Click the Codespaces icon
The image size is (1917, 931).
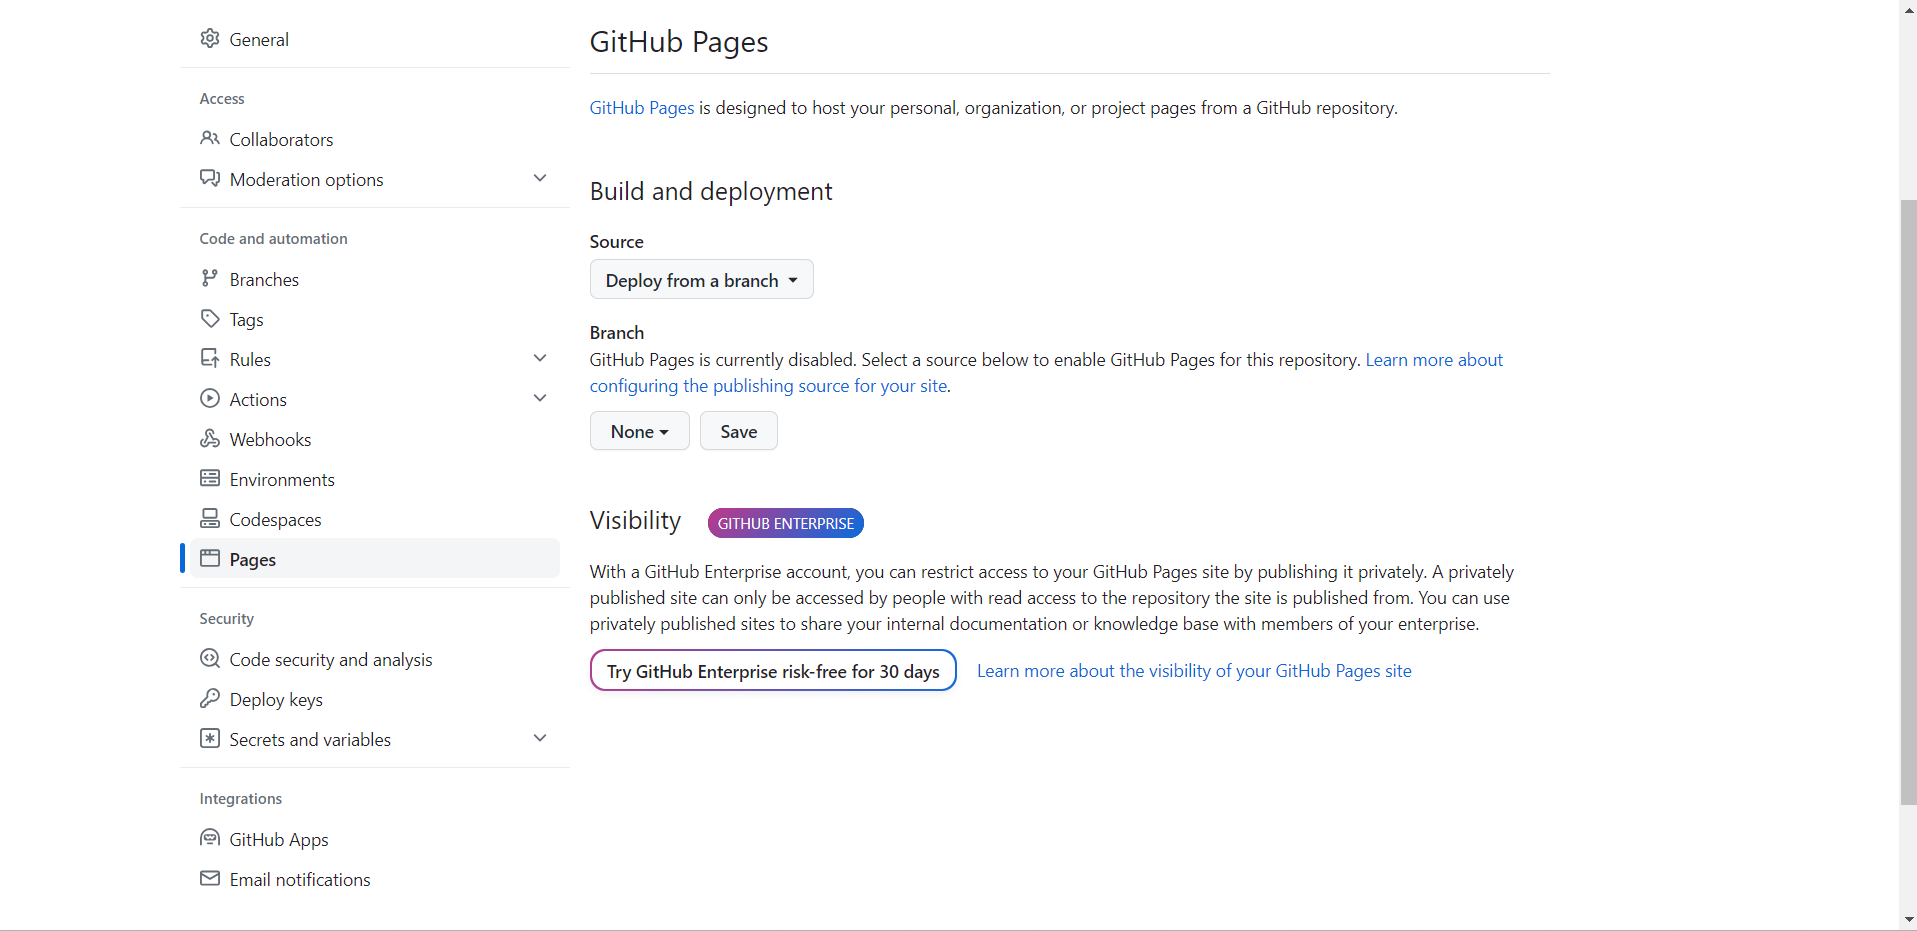coord(209,518)
